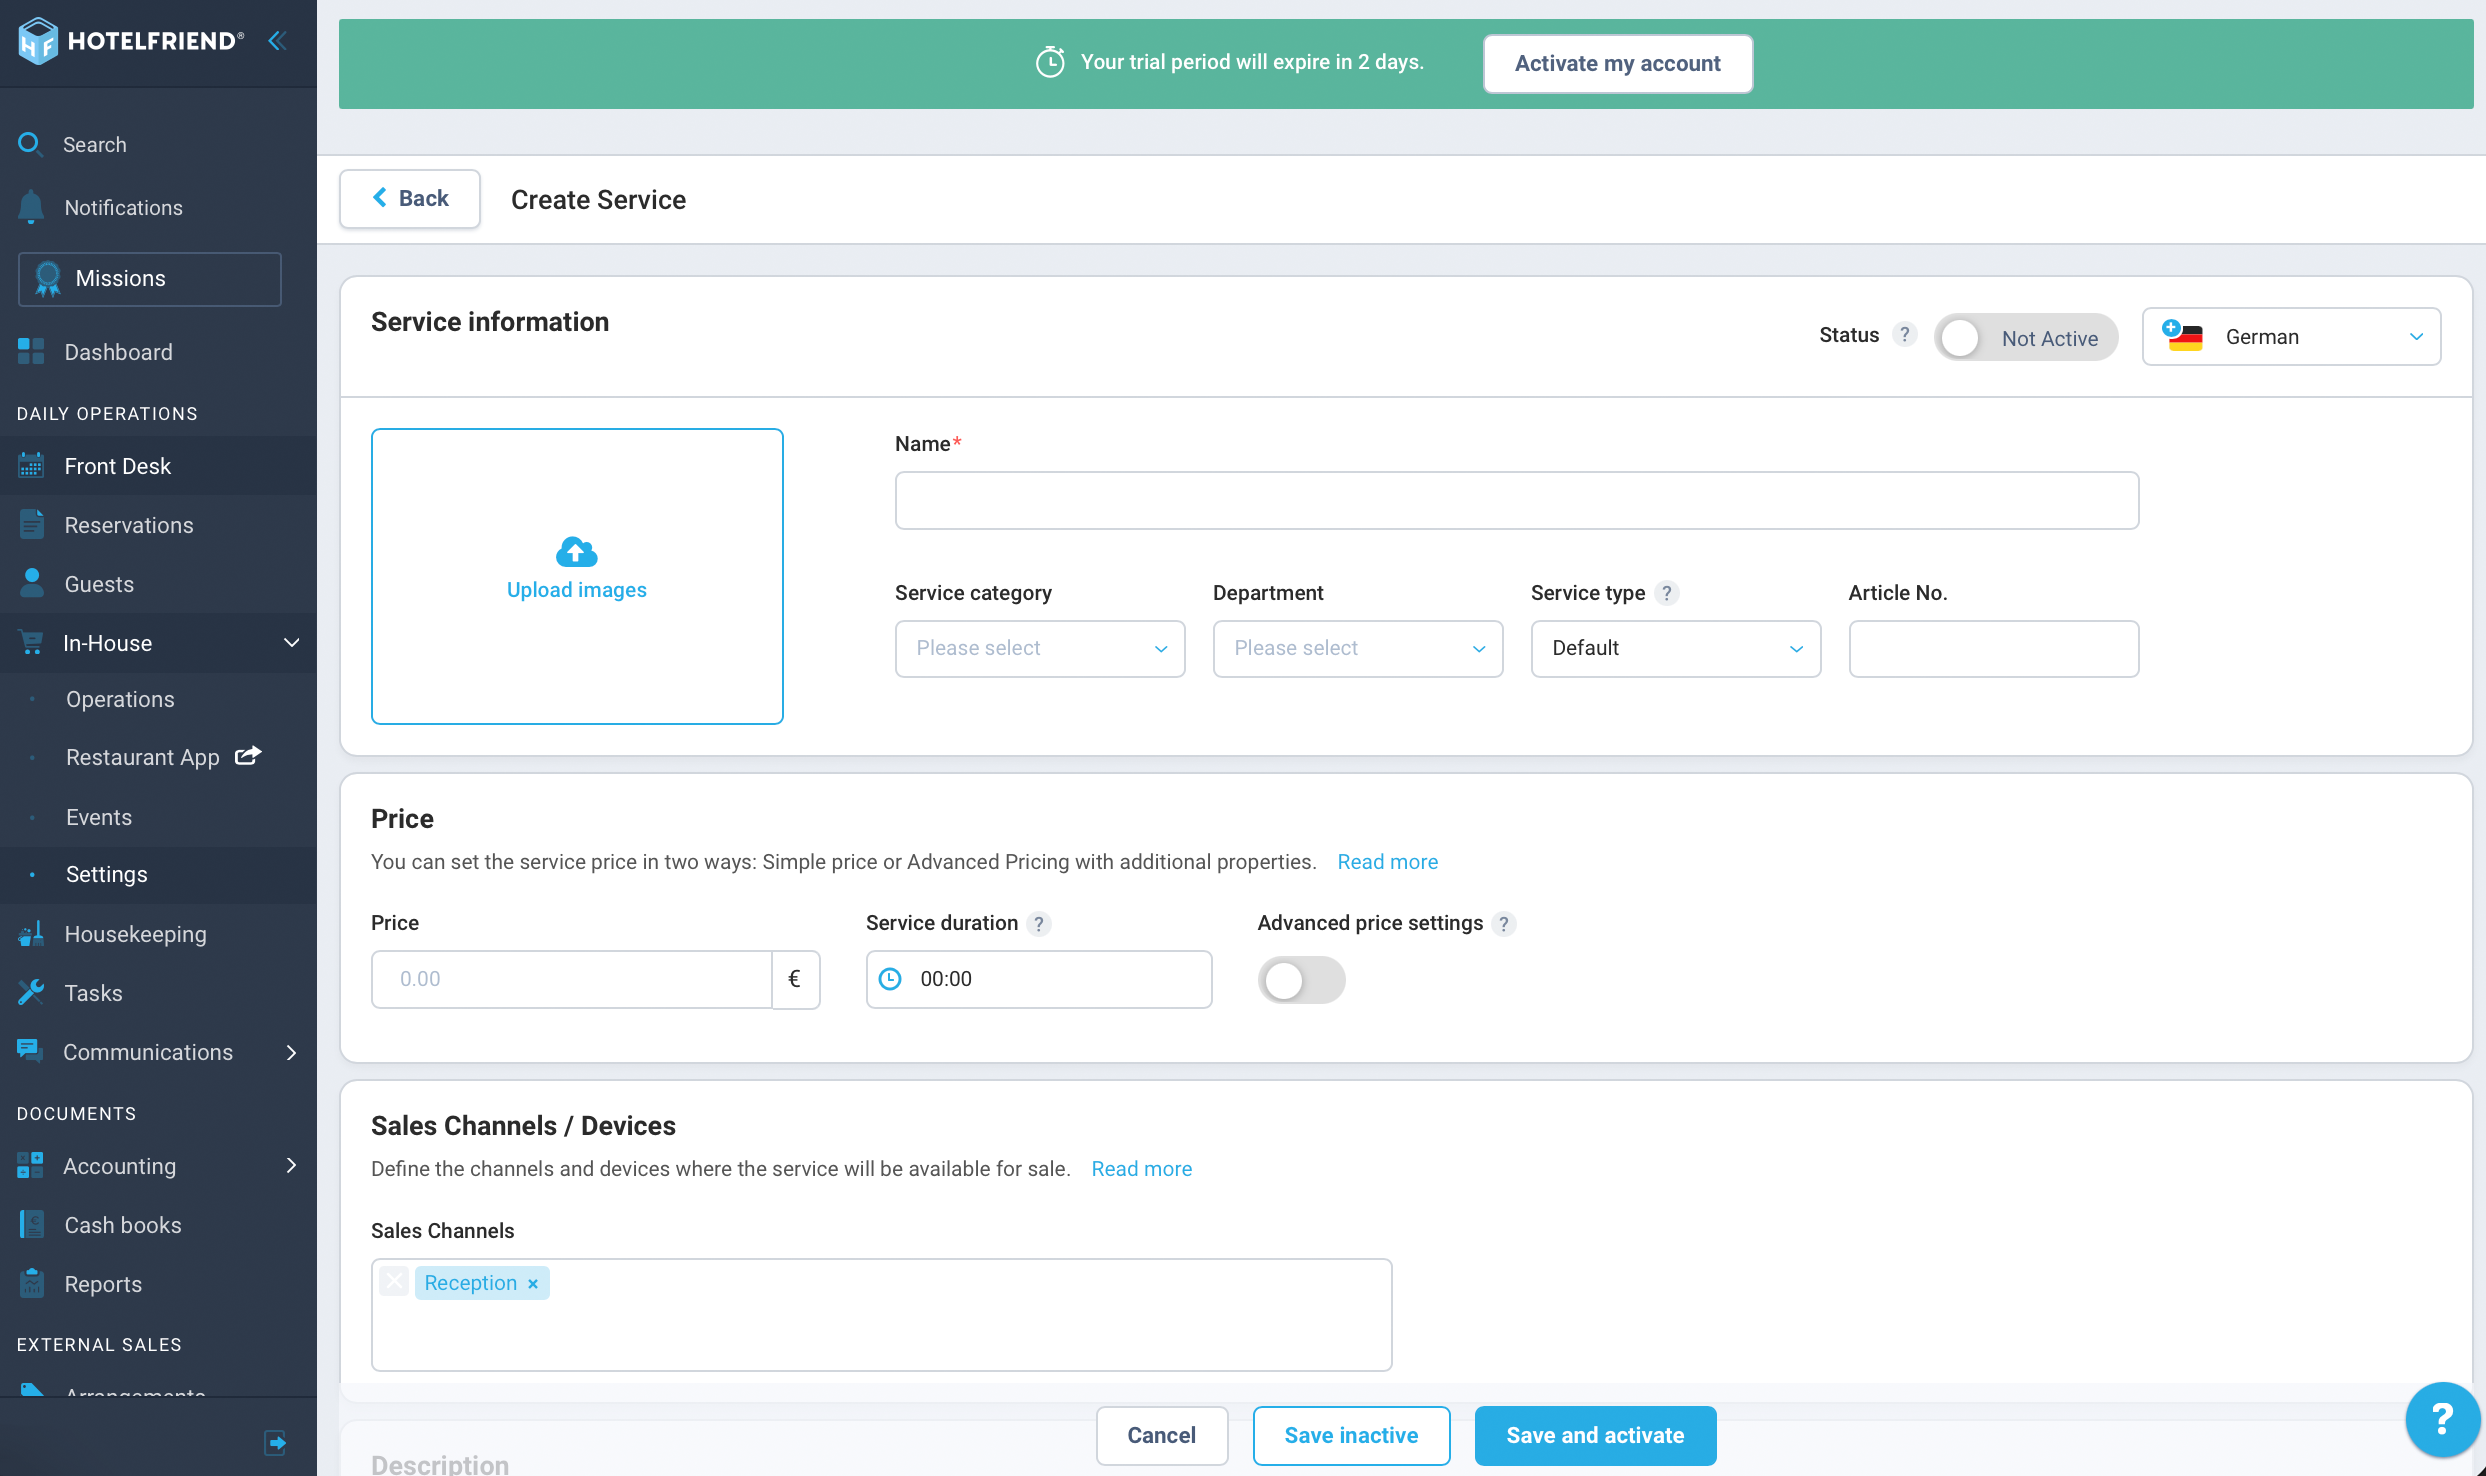2486x1476 pixels.
Task: Click the logout icon at sidebar bottom
Action: pyautogui.click(x=275, y=1442)
